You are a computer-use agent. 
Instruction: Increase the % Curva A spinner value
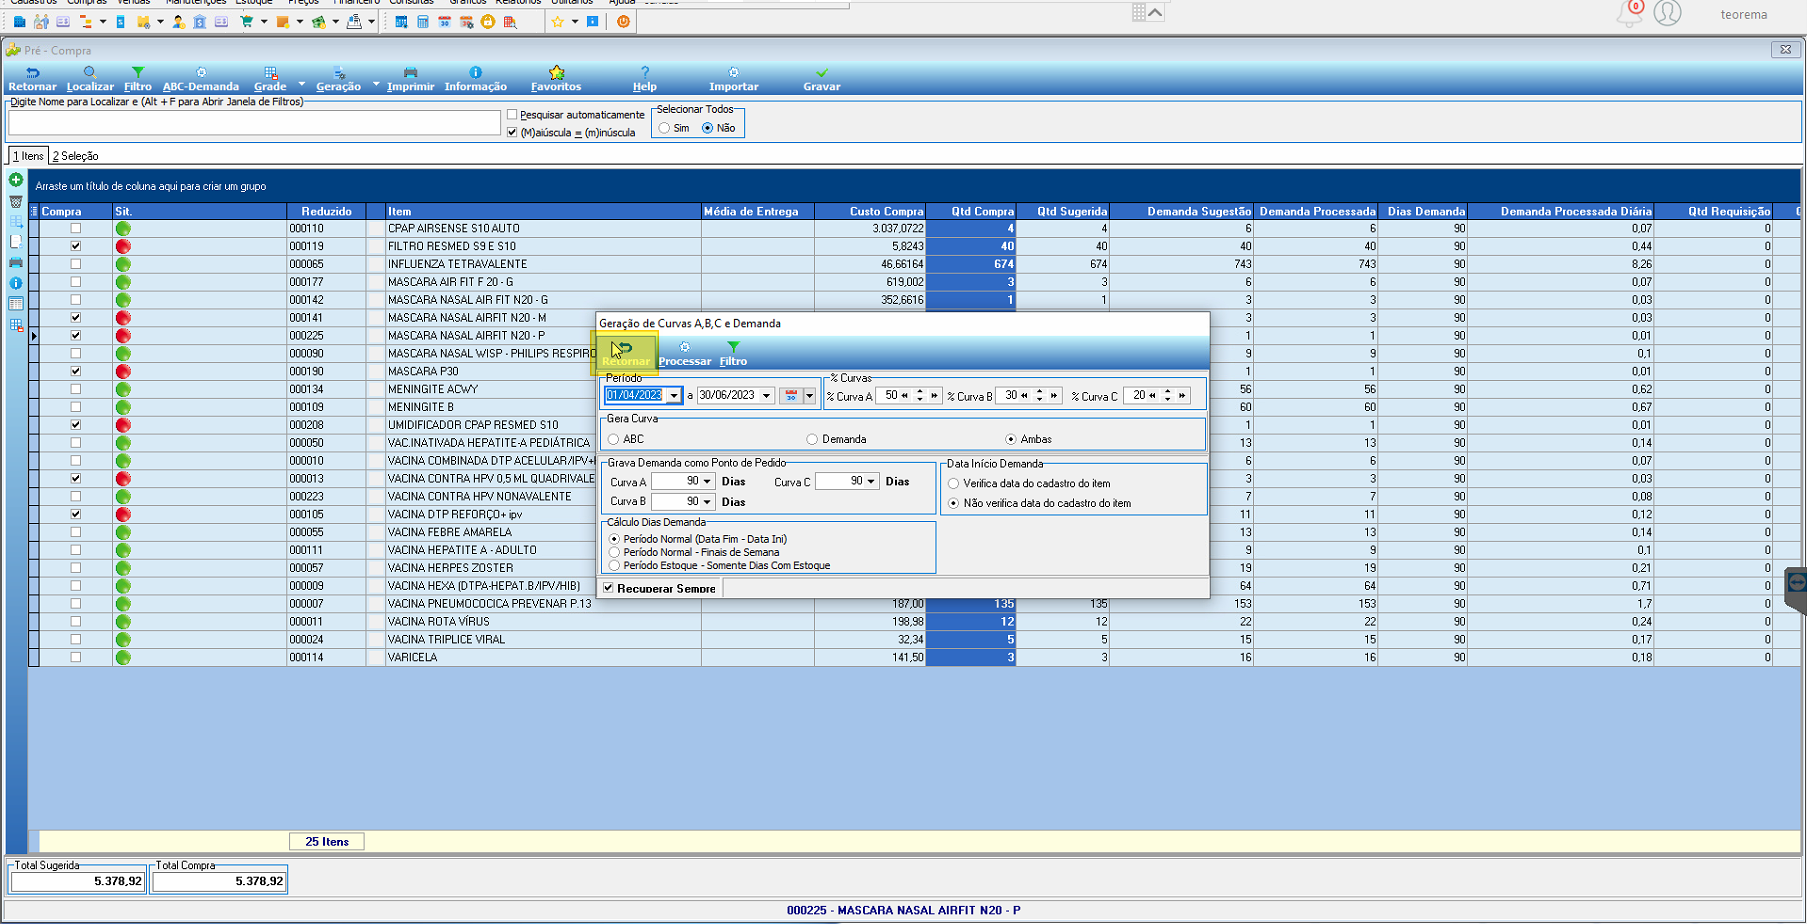click(x=920, y=392)
